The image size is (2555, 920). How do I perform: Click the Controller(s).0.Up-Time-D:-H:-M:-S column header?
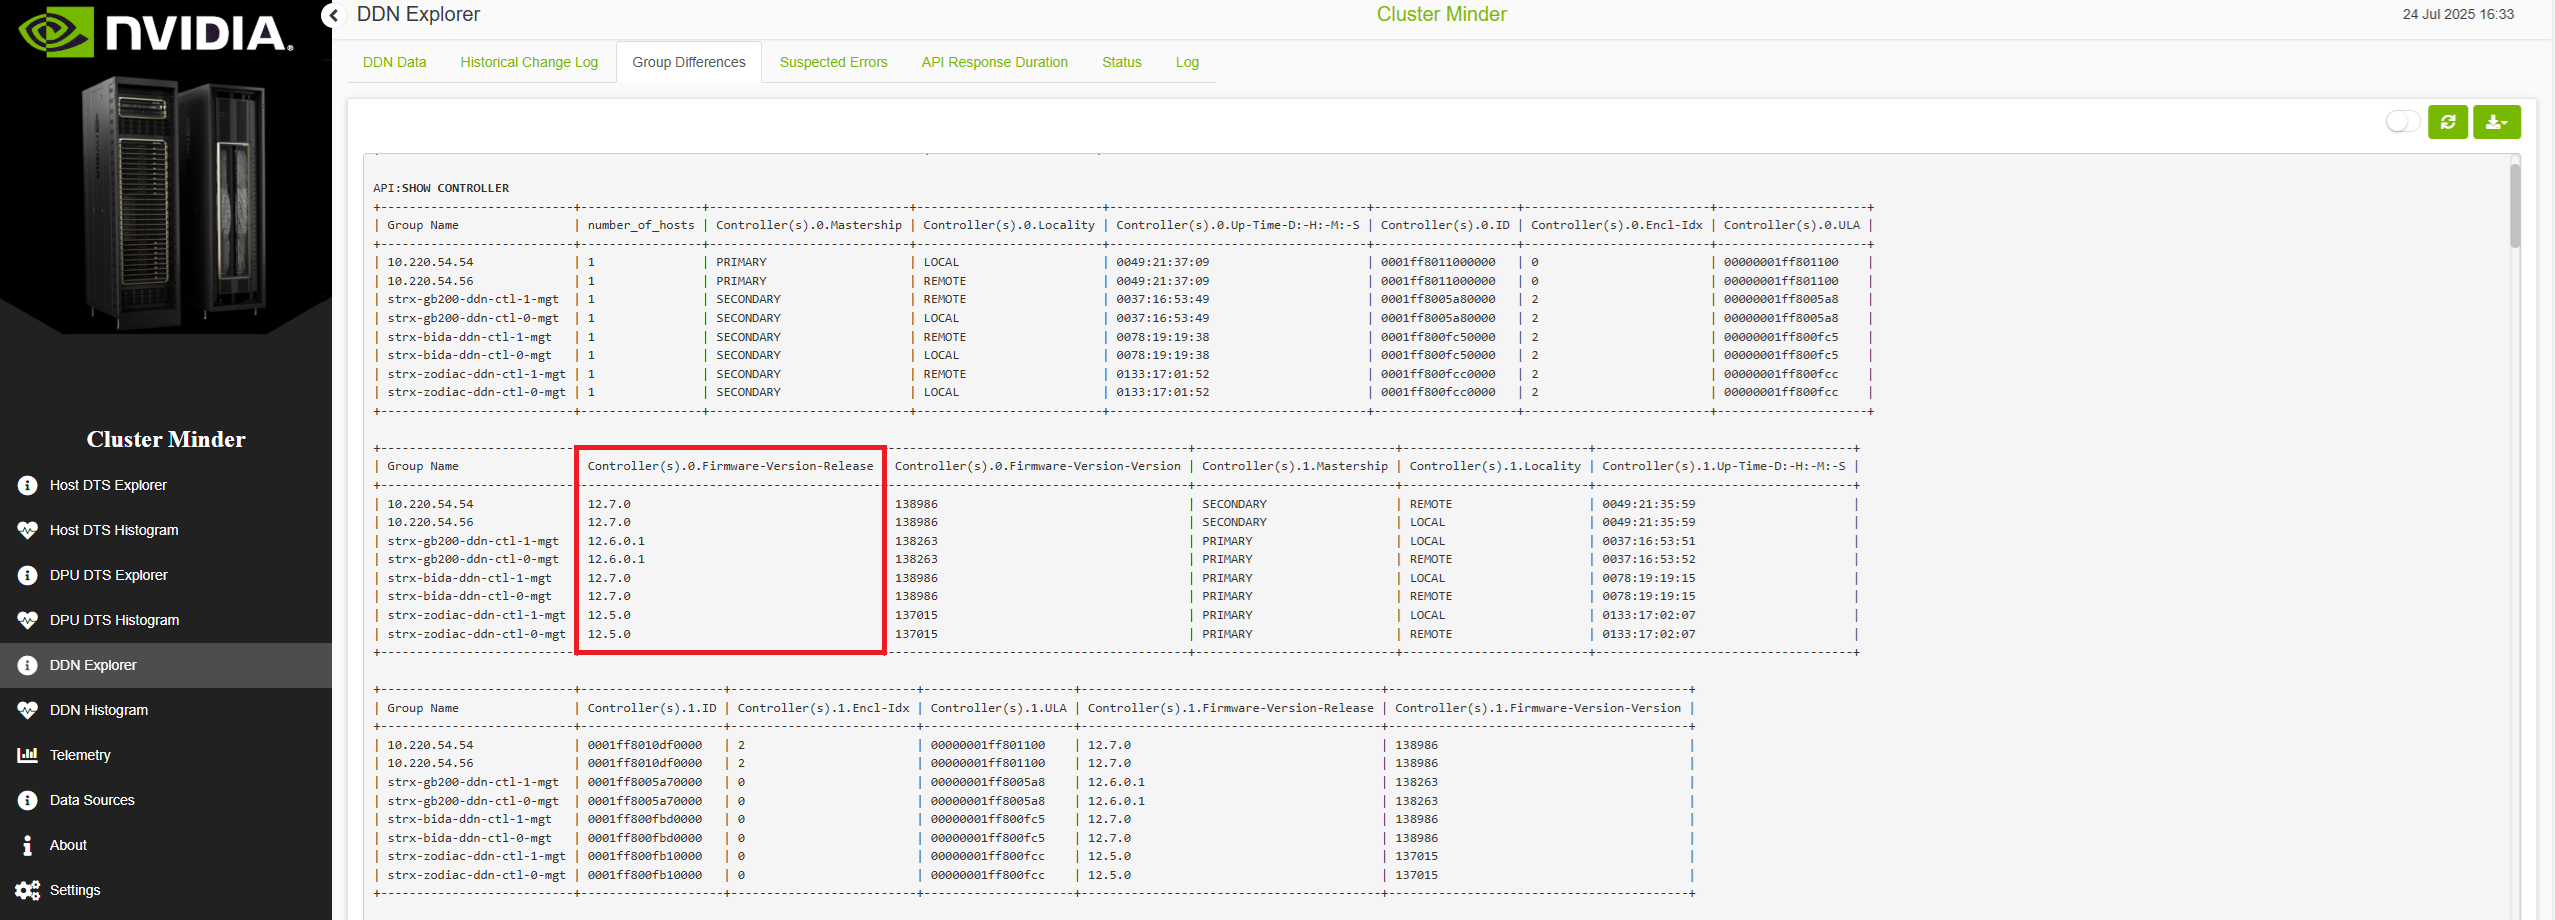pyautogui.click(x=1238, y=225)
